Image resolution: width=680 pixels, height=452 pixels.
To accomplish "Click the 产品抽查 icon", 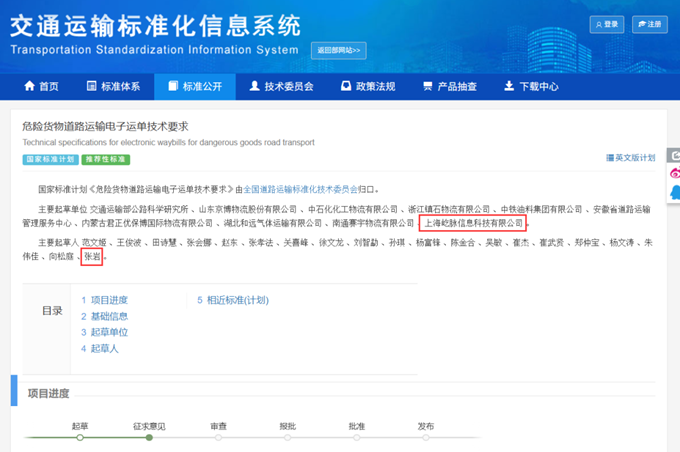I will [x=428, y=86].
